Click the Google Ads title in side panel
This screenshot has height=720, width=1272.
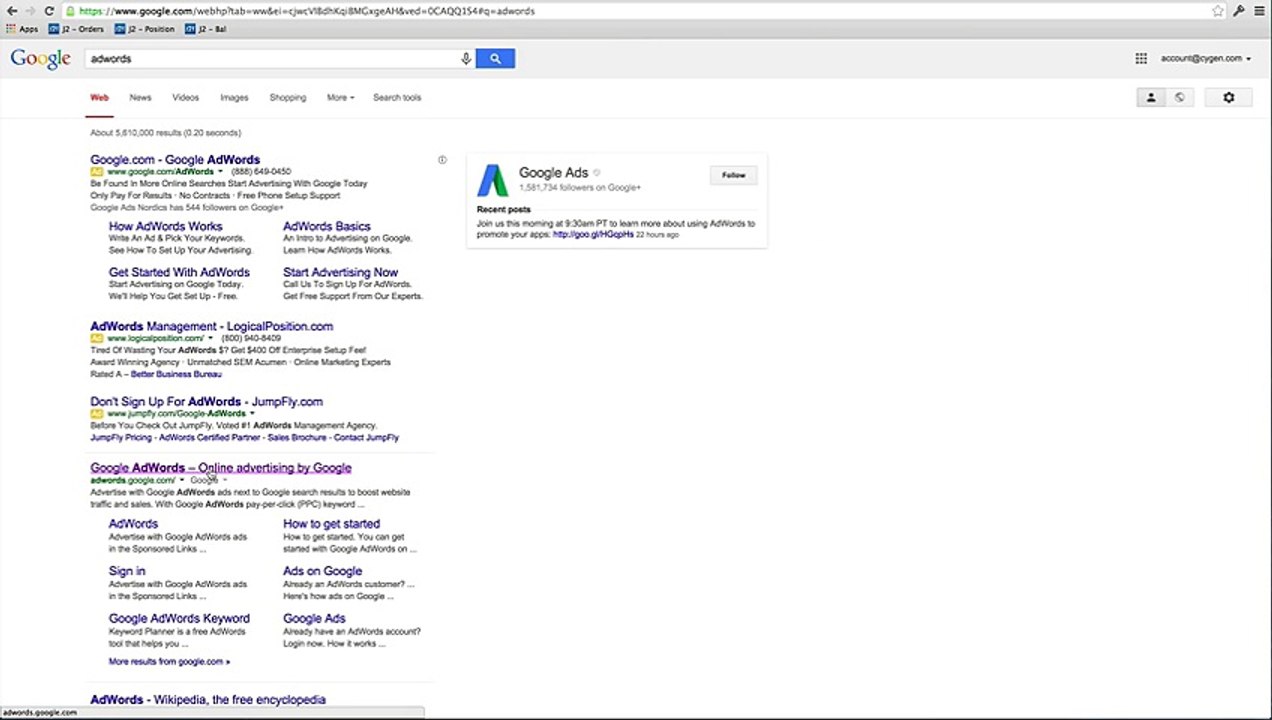click(553, 173)
